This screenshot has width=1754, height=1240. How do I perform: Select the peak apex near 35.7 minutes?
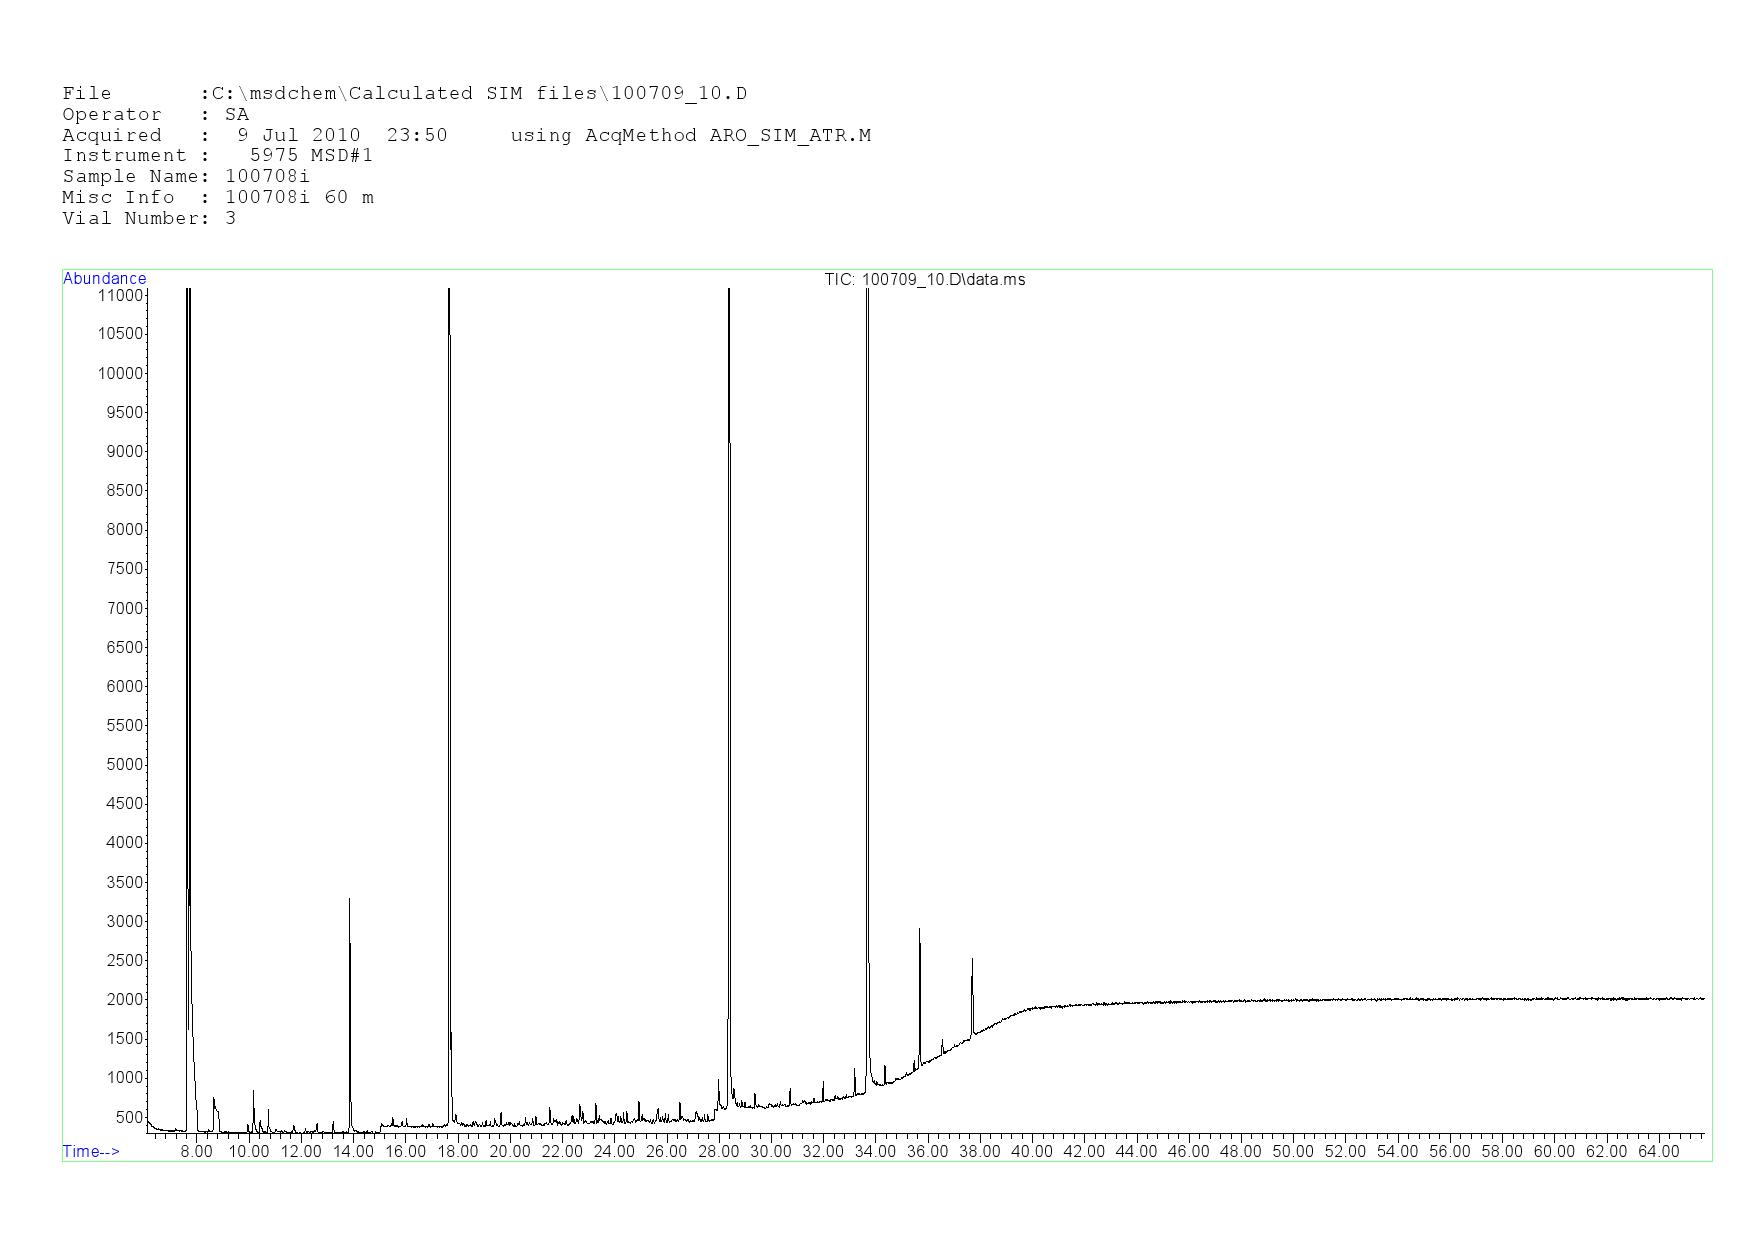(919, 931)
